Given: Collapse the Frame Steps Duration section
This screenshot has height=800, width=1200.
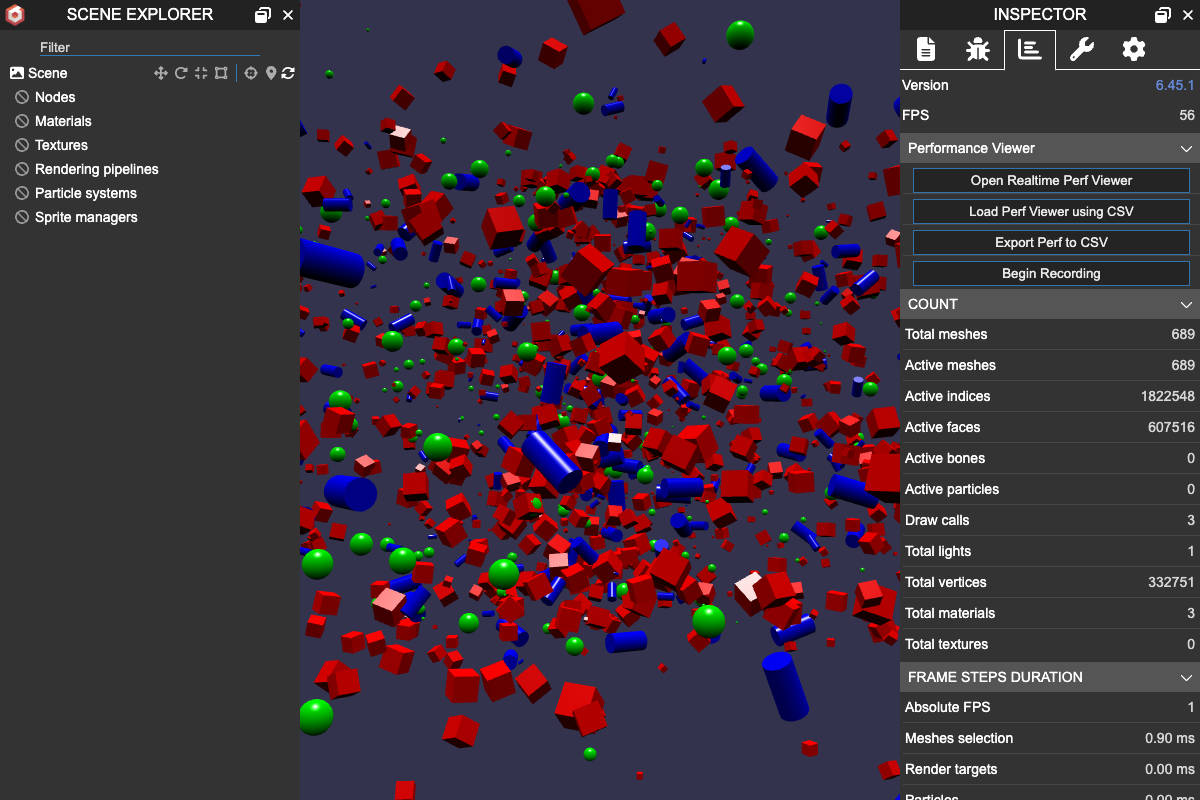Looking at the screenshot, I should (x=1186, y=677).
